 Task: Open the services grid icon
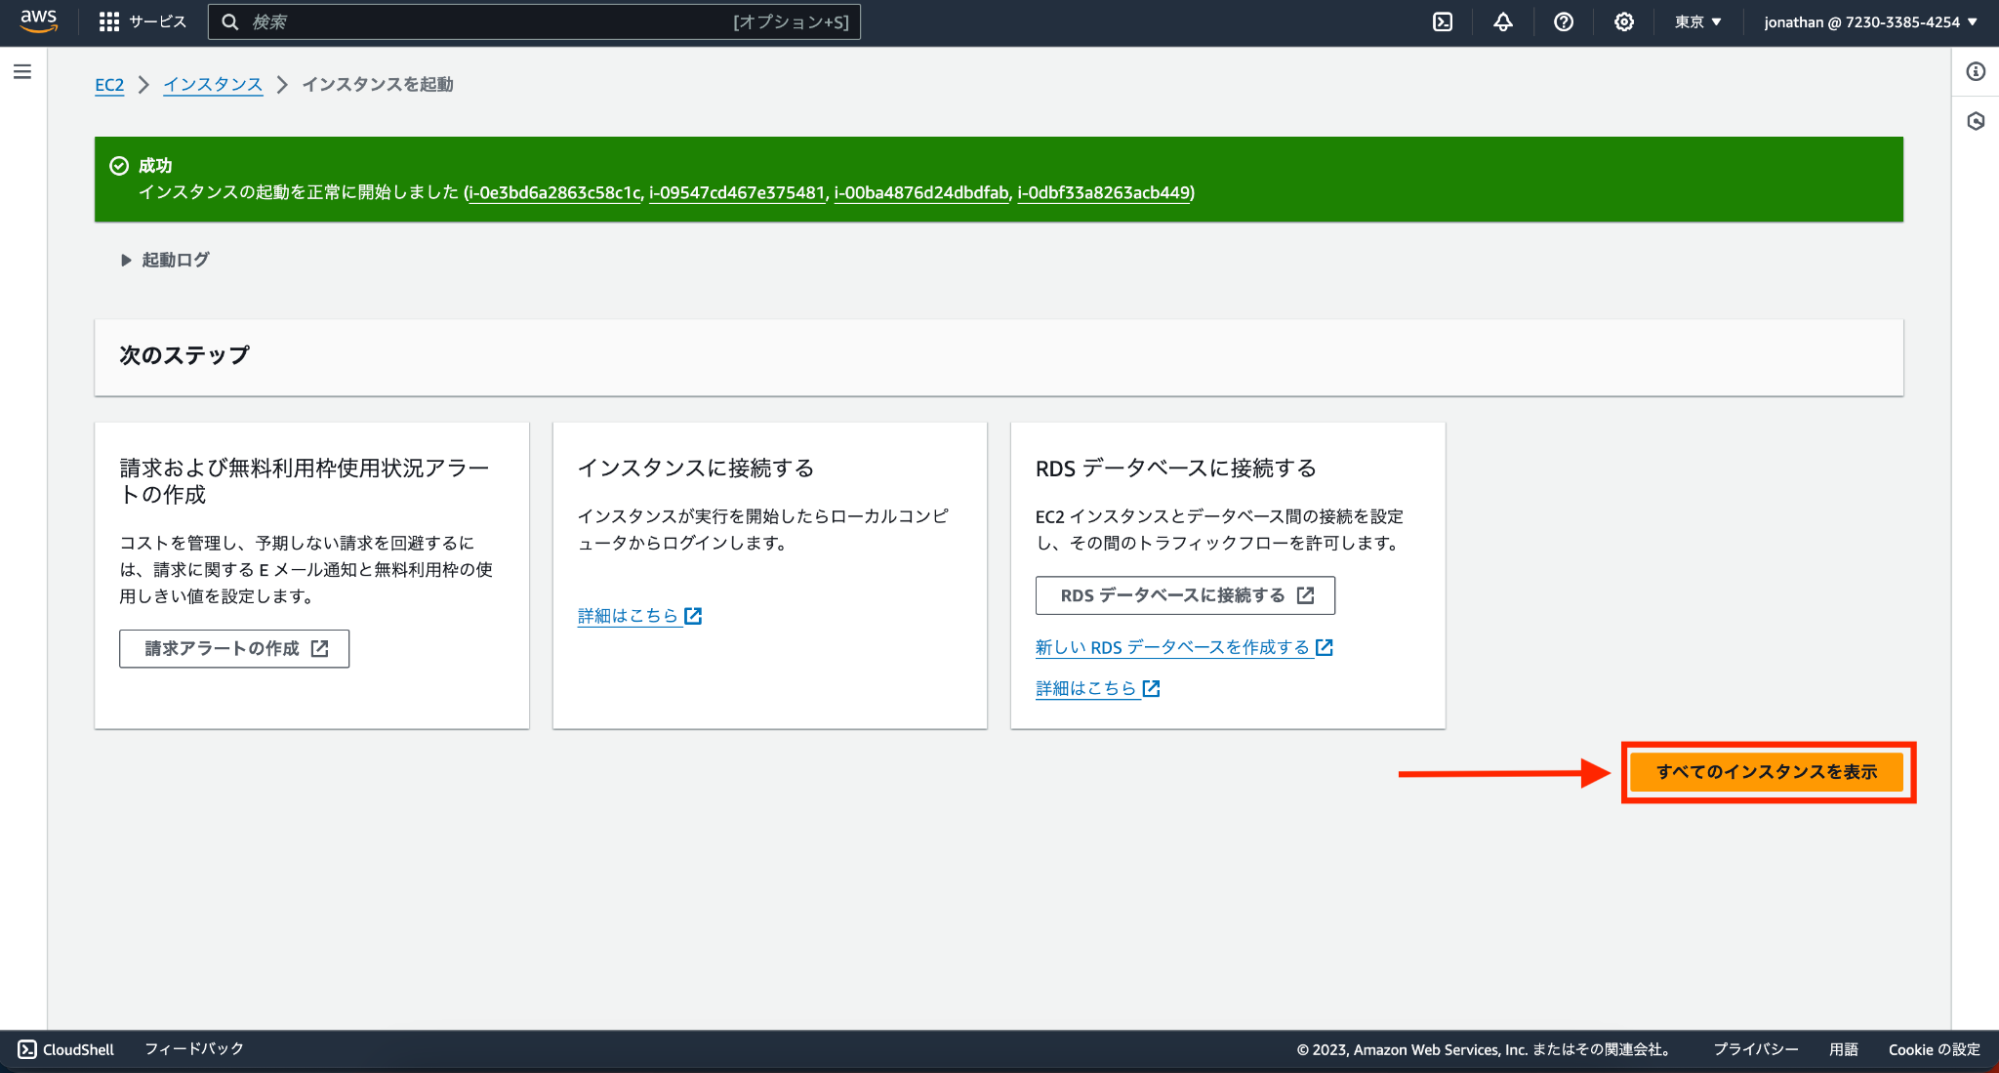pos(109,22)
